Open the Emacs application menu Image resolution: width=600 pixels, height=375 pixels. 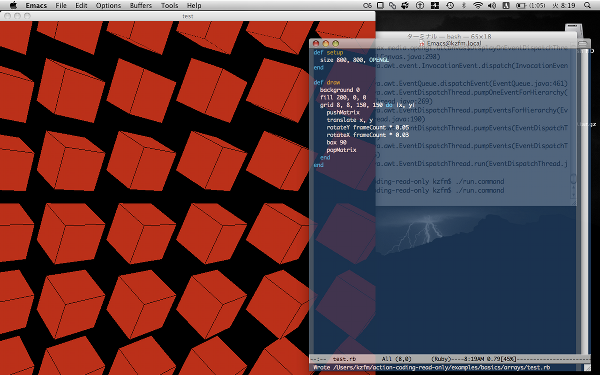[36, 5]
